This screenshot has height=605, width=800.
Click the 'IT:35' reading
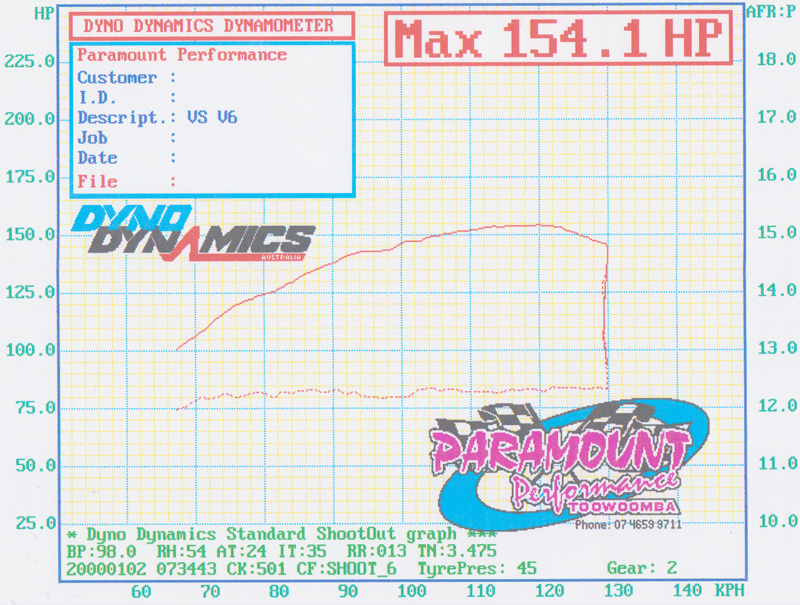302,551
